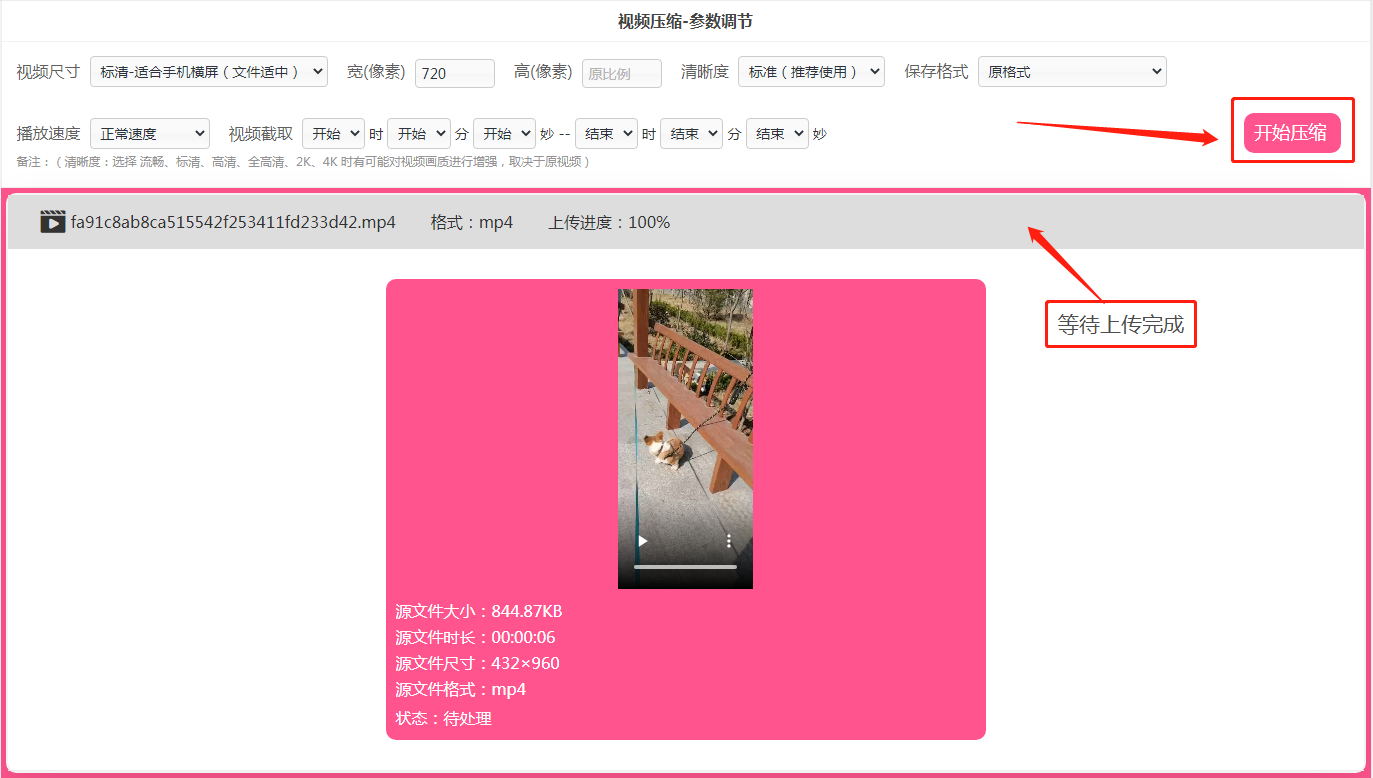Click the filename fa91c8ab8ca515542f253411fd233d42.mp4
1373x778 pixels.
tap(233, 222)
